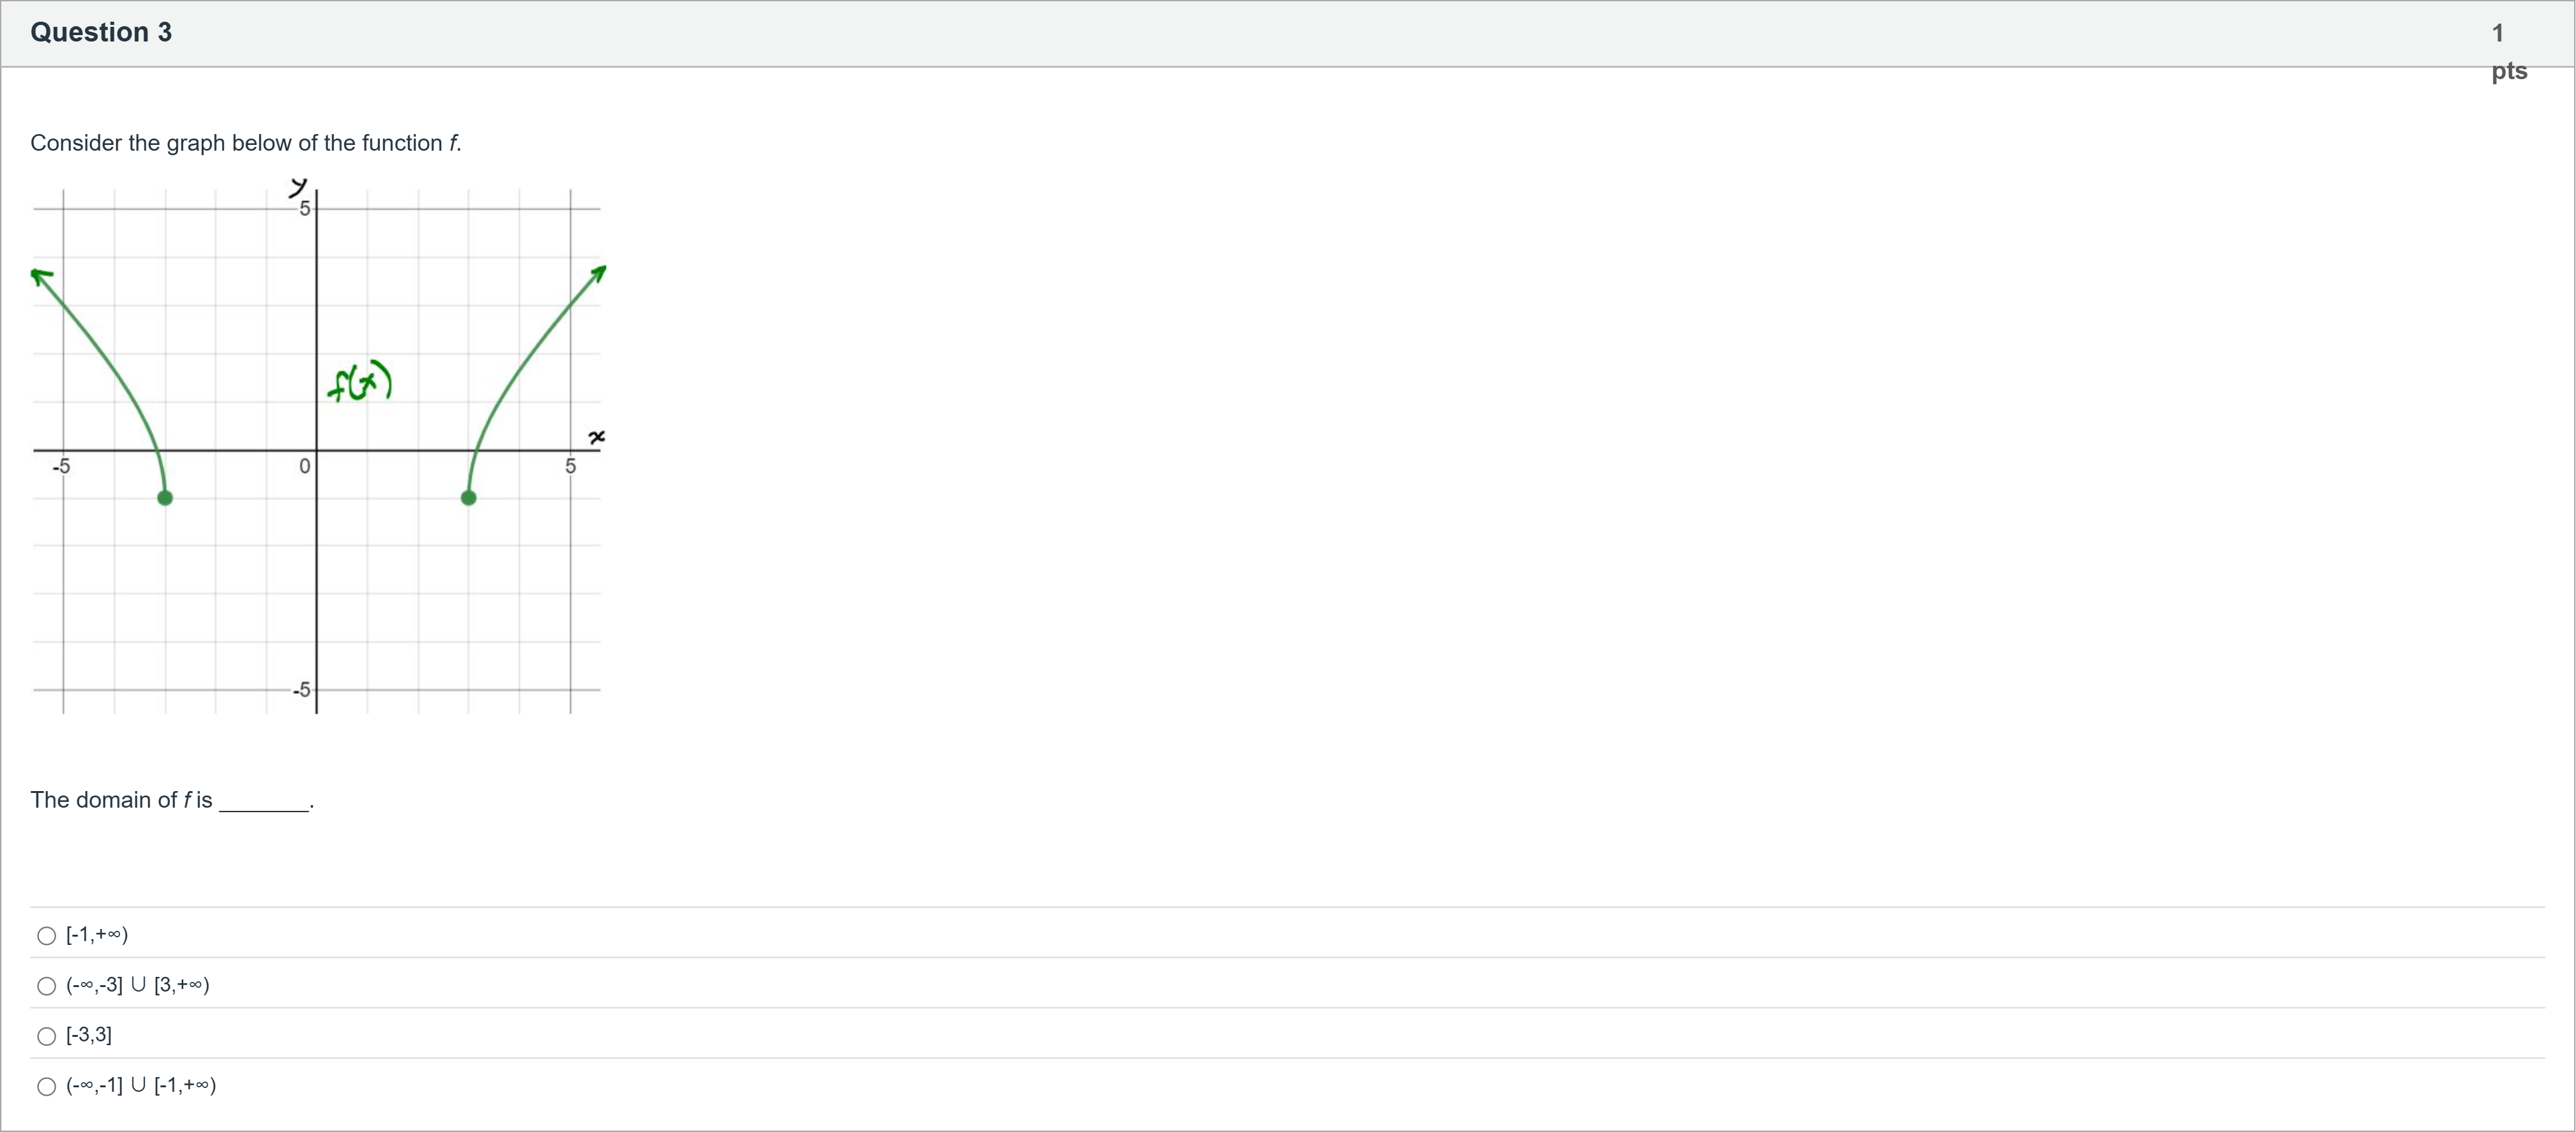
Task: Click the 'Consider the graph below' prompt text
Action: click(245, 143)
